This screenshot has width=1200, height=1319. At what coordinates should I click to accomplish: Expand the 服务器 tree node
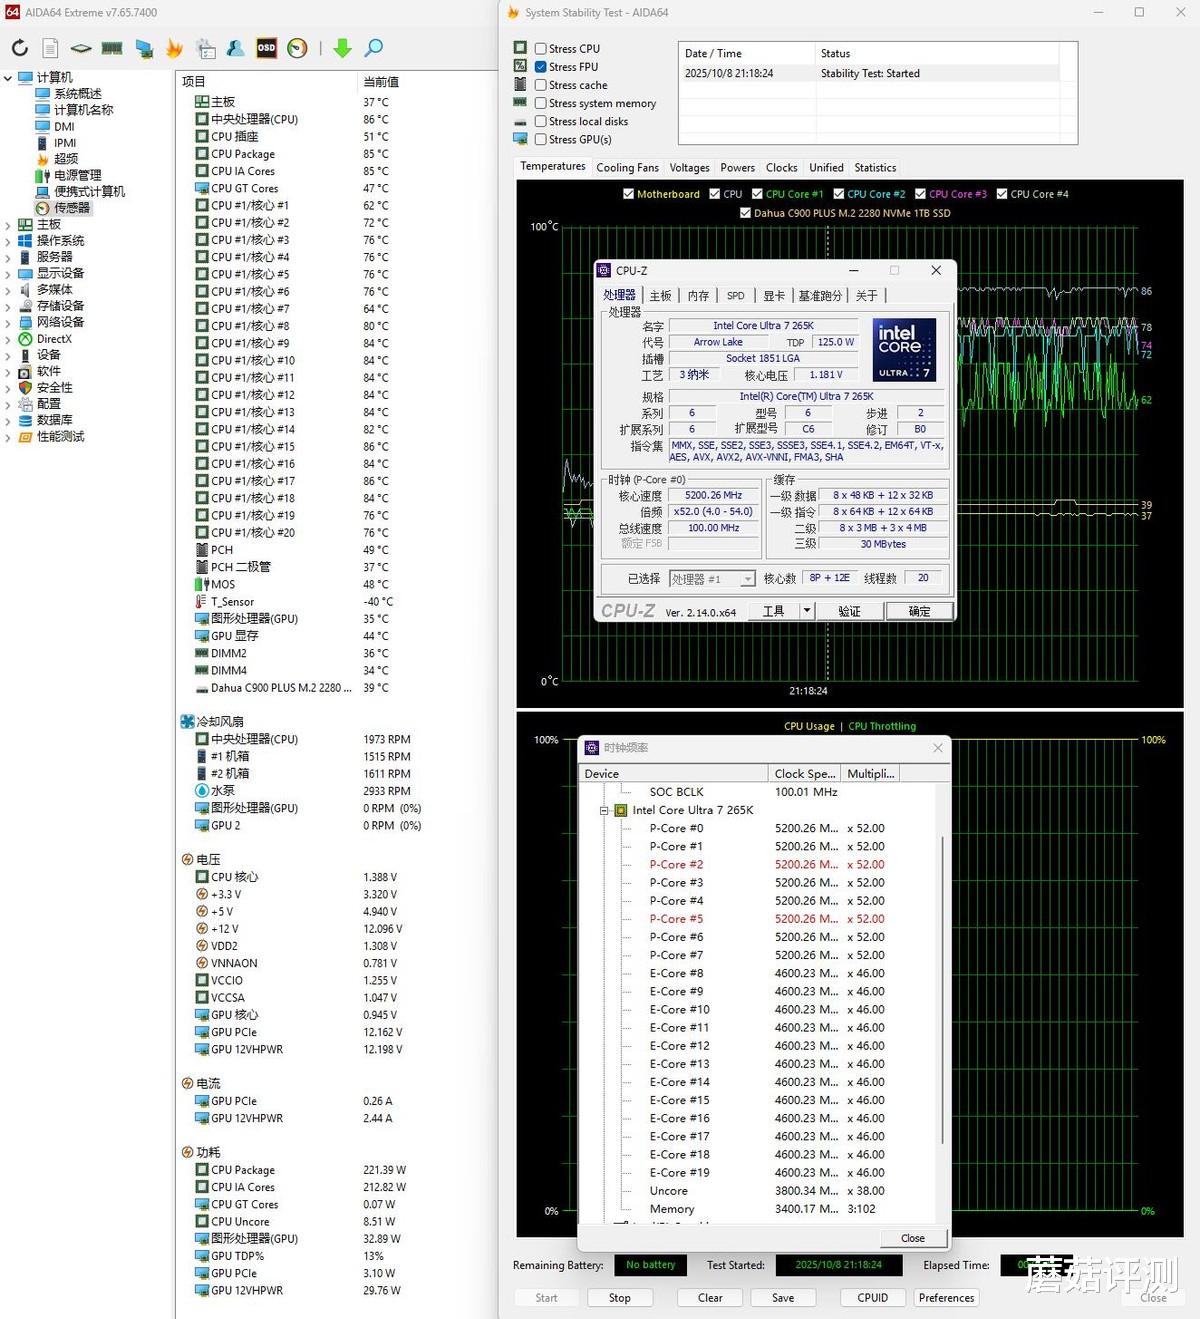pos(8,257)
